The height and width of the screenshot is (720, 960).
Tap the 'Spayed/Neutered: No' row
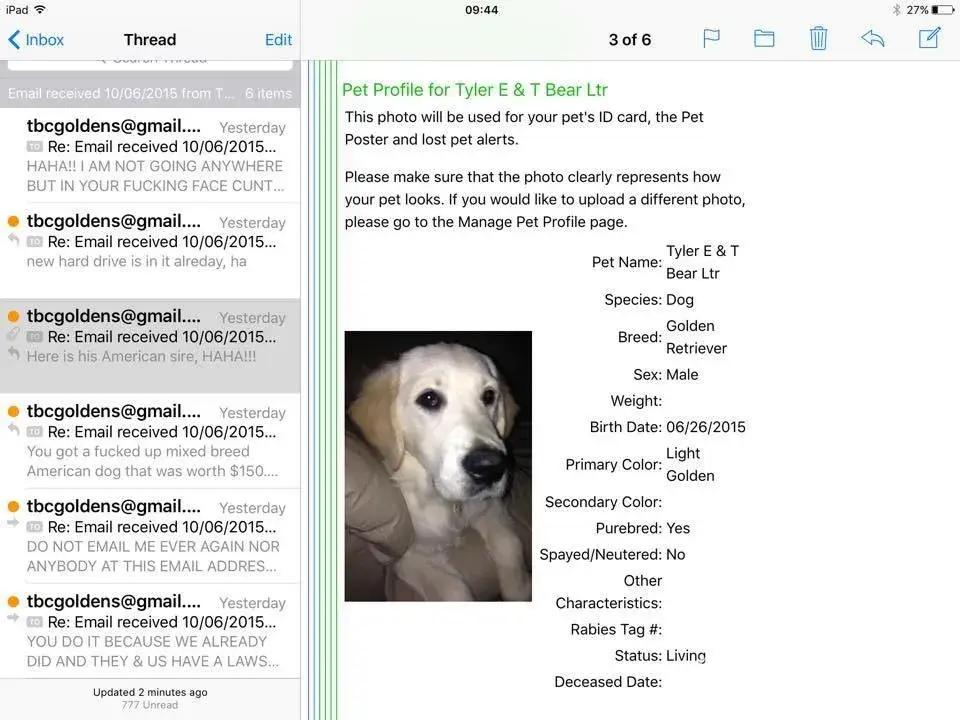click(x=612, y=554)
